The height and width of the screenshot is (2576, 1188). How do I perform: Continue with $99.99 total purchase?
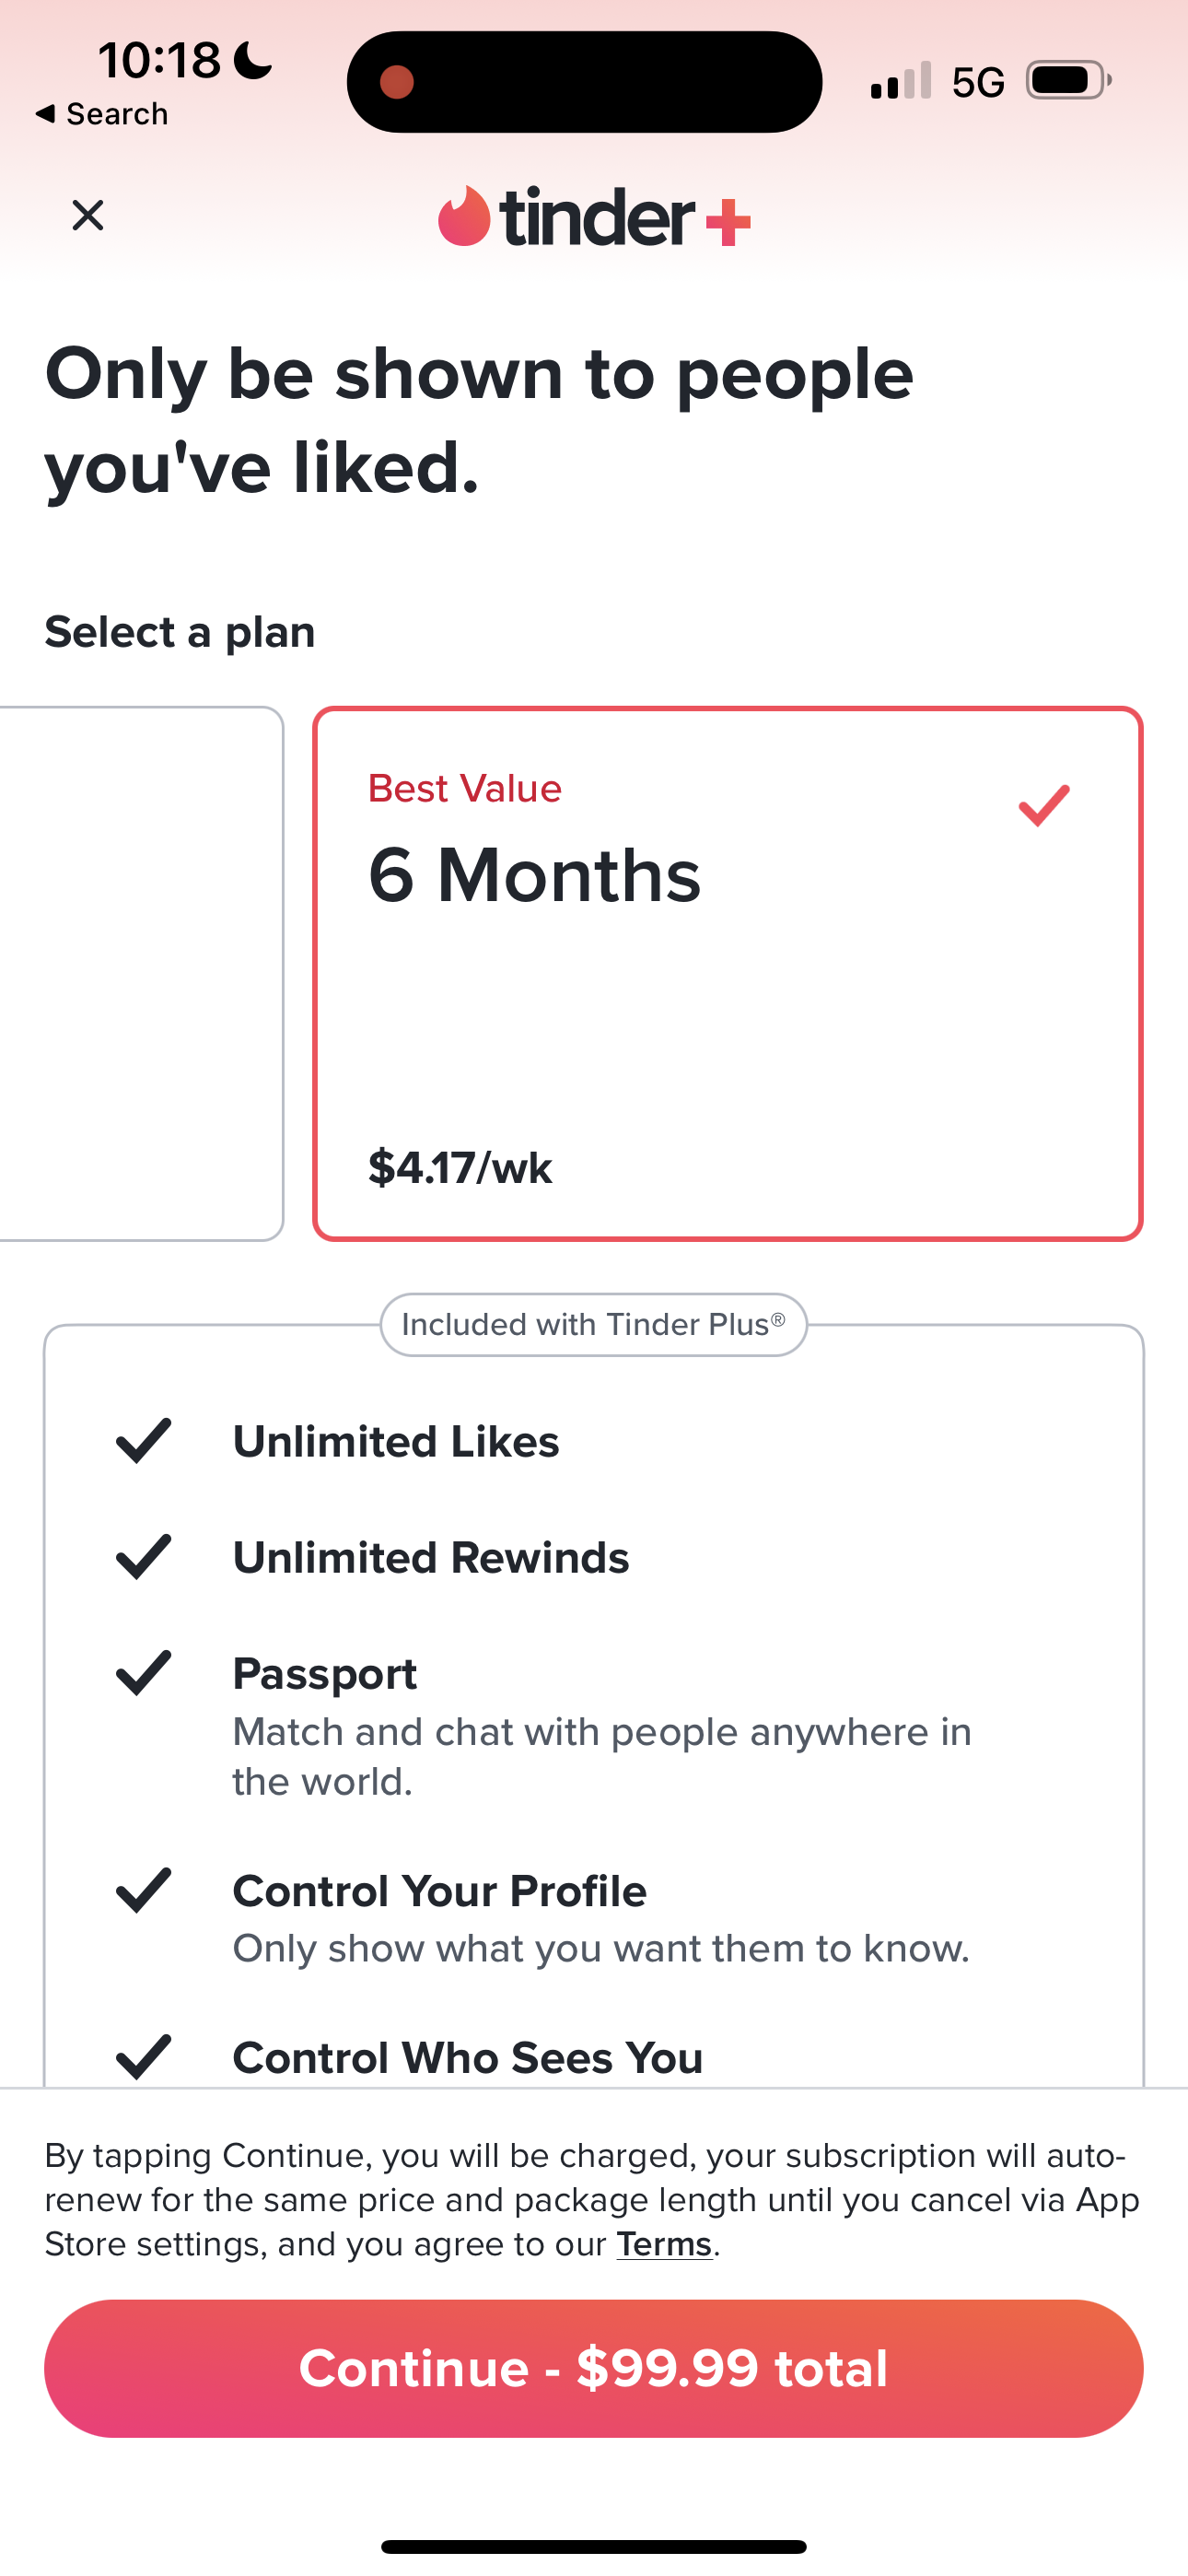pyautogui.click(x=594, y=2368)
